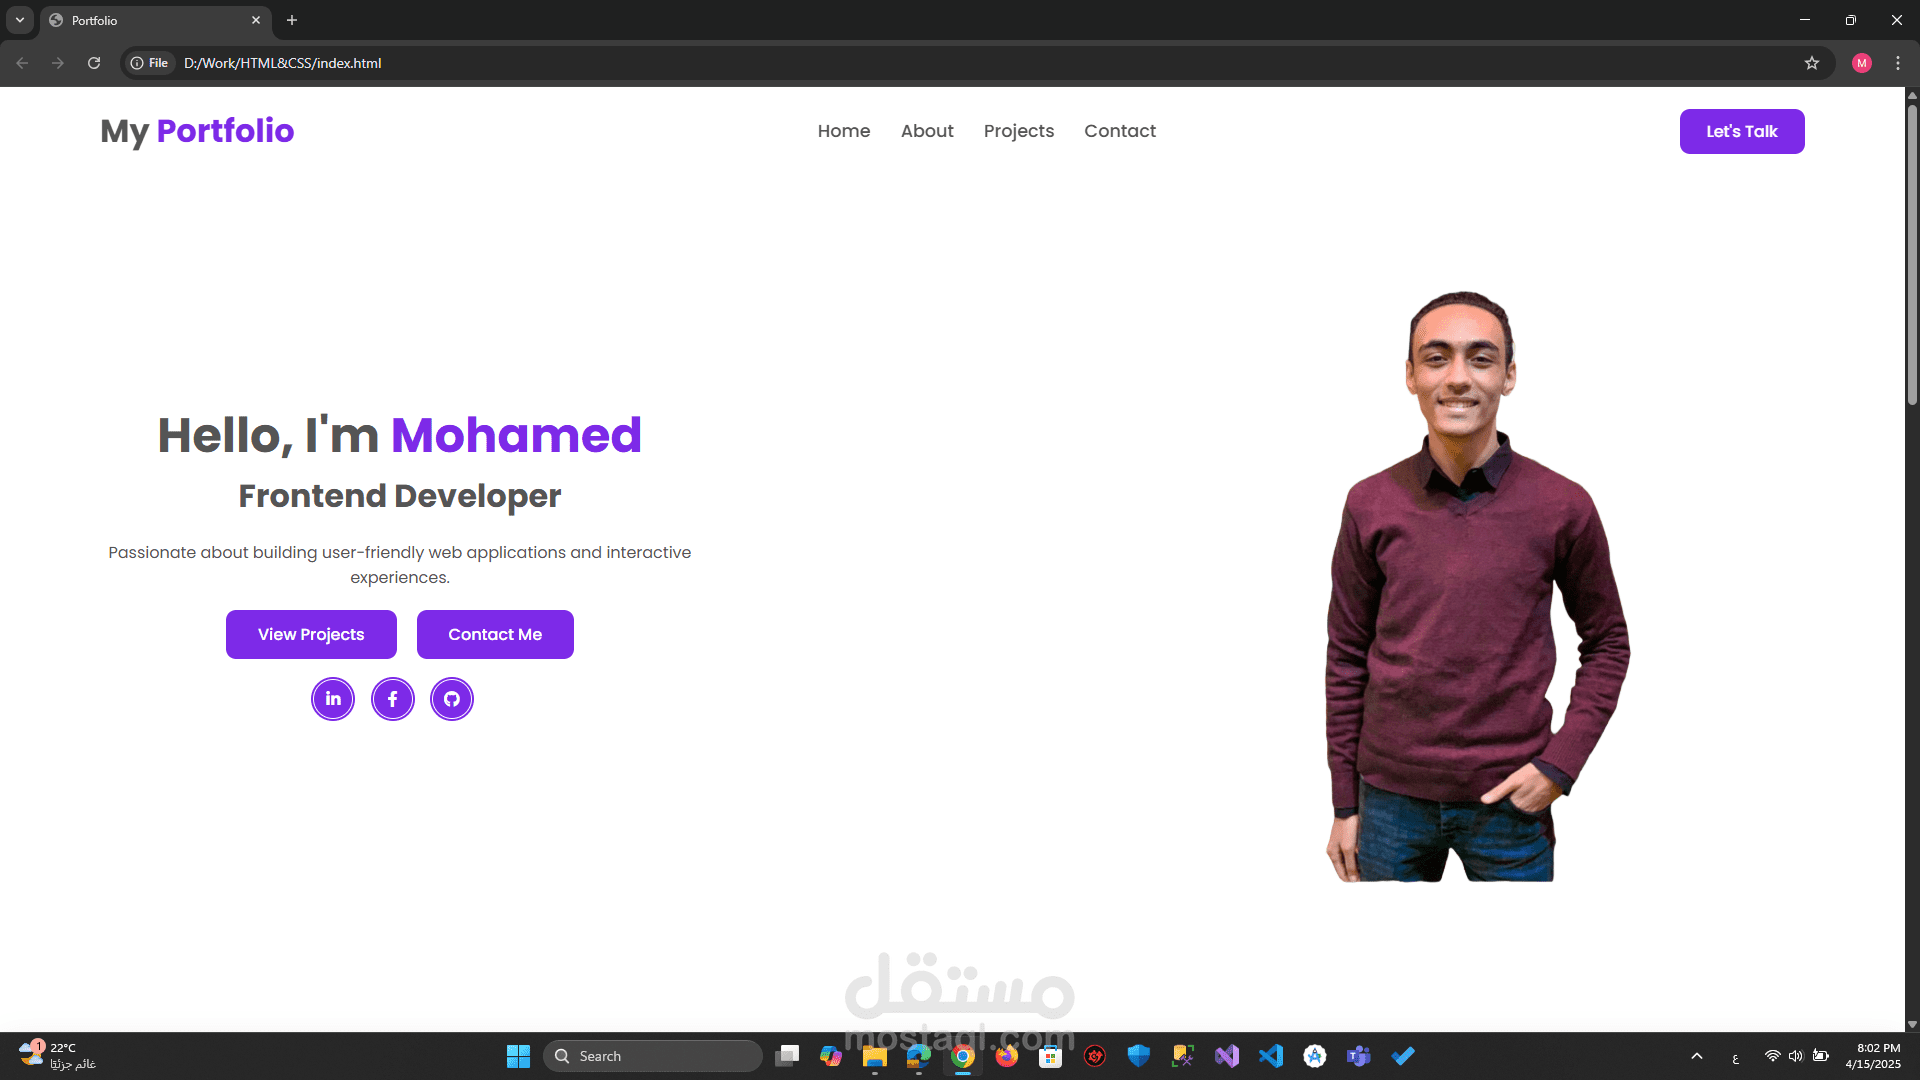
Task: Open Chrome's three-dot menu
Action: [x=1898, y=63]
